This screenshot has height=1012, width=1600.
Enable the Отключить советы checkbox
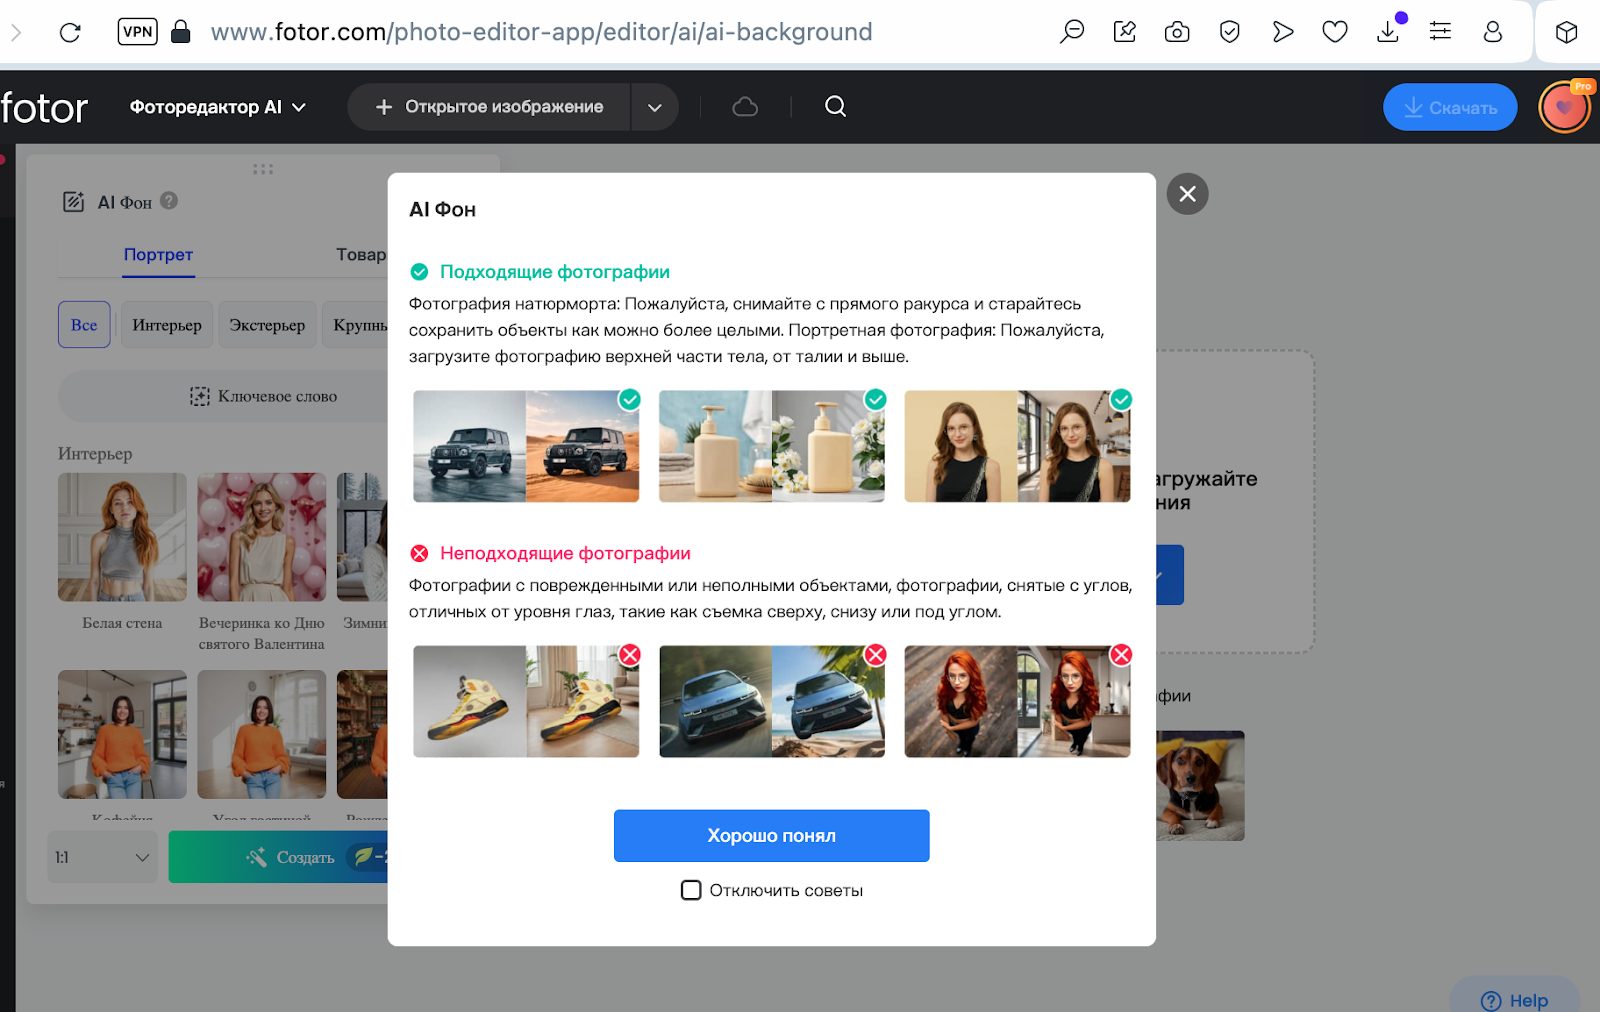coord(691,890)
